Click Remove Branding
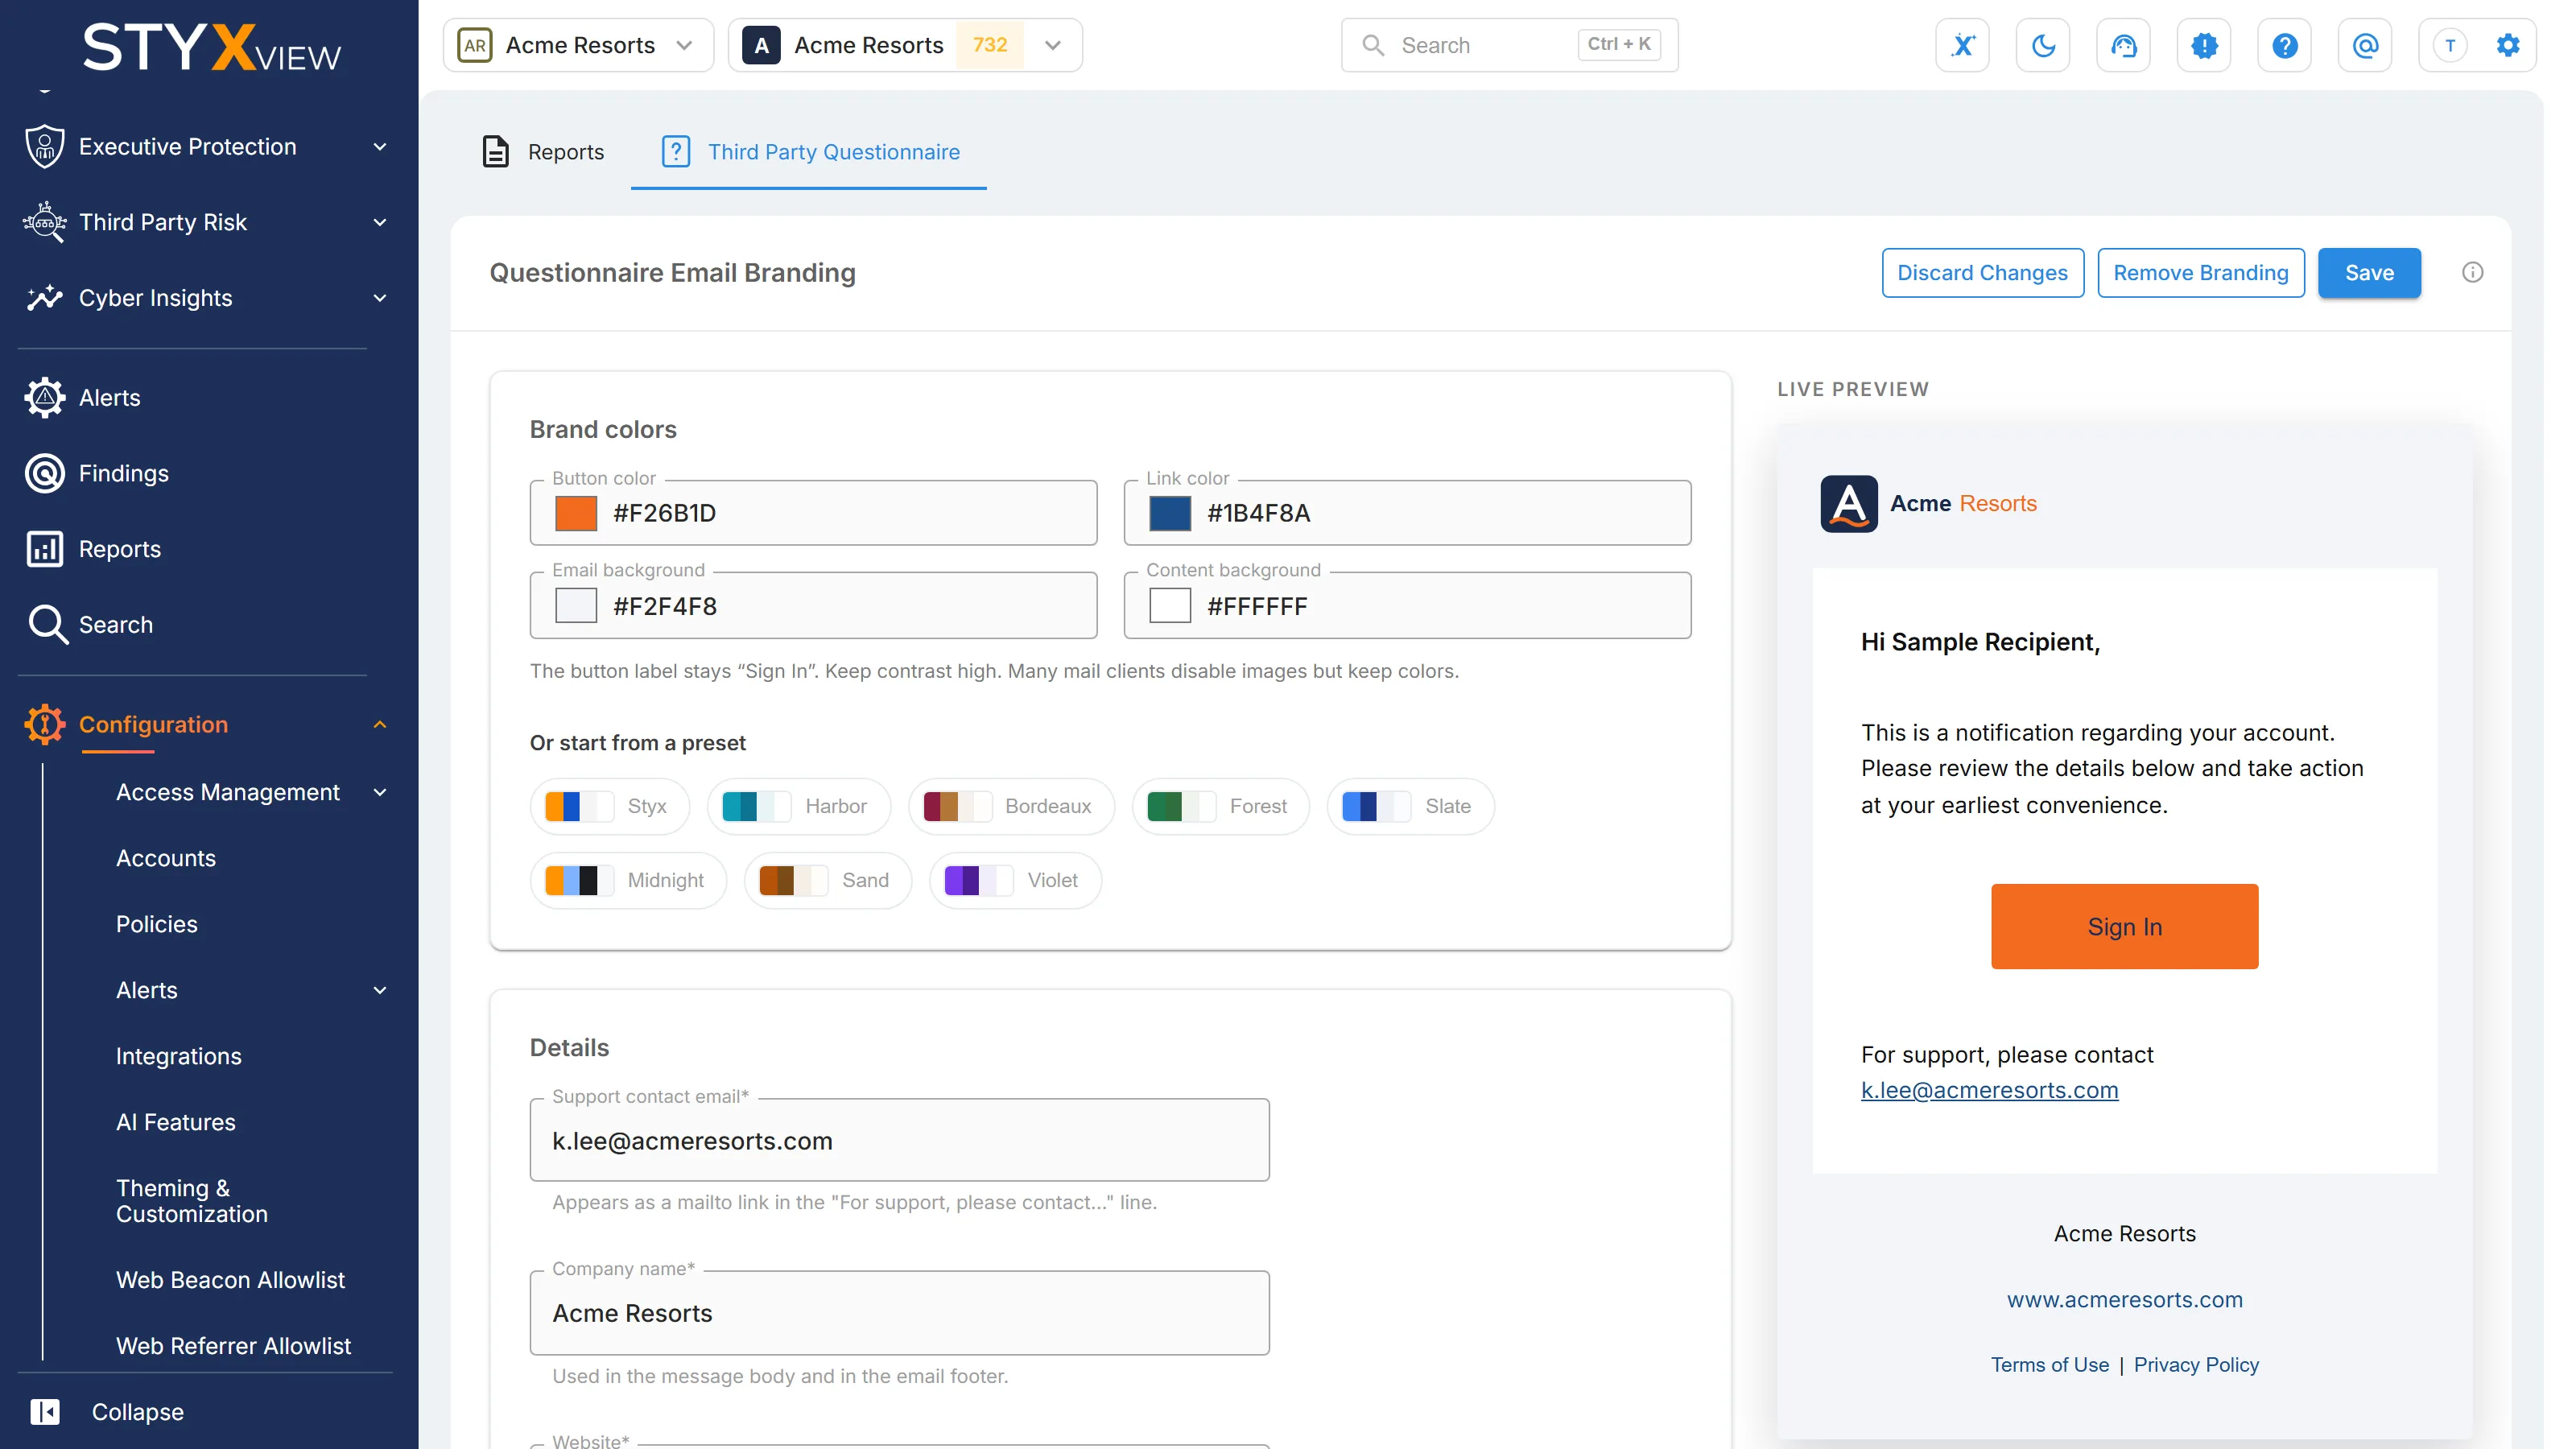The height and width of the screenshot is (1449, 2576). pos(2200,272)
